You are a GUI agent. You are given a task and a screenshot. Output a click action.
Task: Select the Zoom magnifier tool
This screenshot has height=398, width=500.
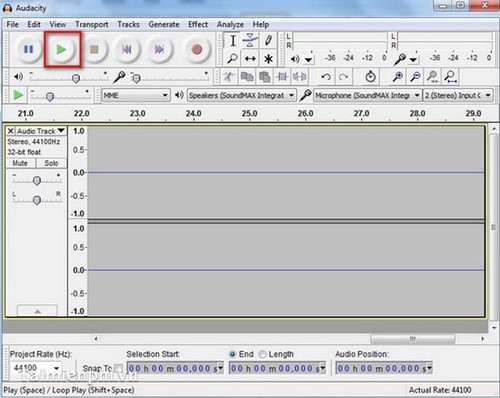point(233,59)
